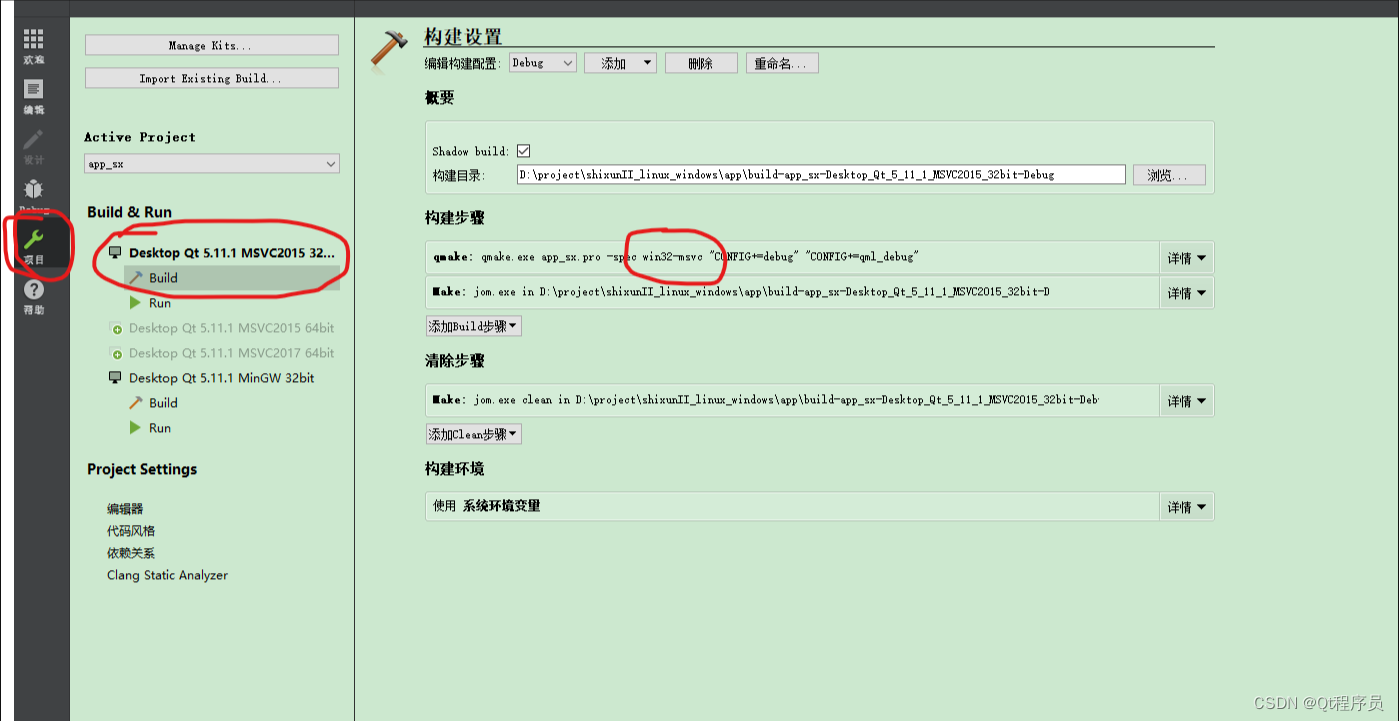Click the green Run arrow under MinGW 32bit
The height and width of the screenshot is (721, 1399).
click(x=136, y=428)
